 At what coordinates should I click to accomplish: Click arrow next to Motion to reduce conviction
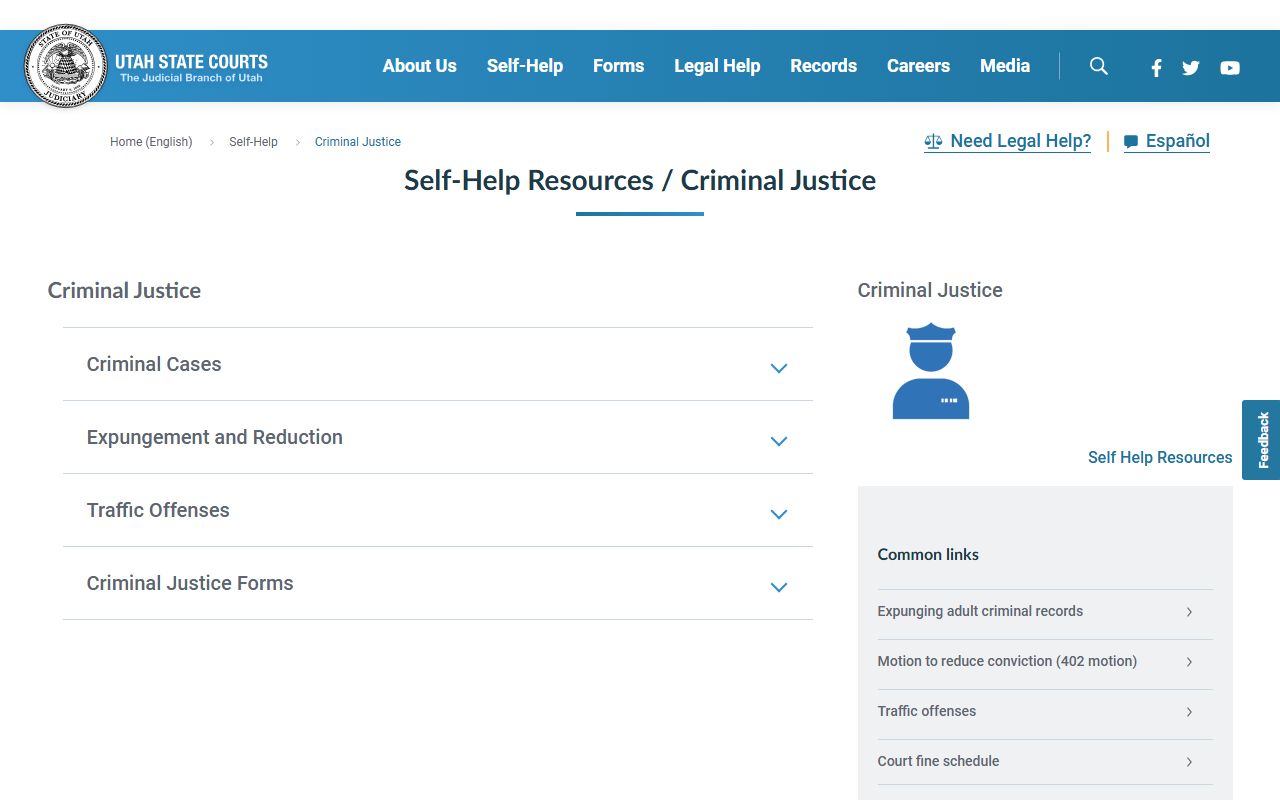pyautogui.click(x=1189, y=662)
